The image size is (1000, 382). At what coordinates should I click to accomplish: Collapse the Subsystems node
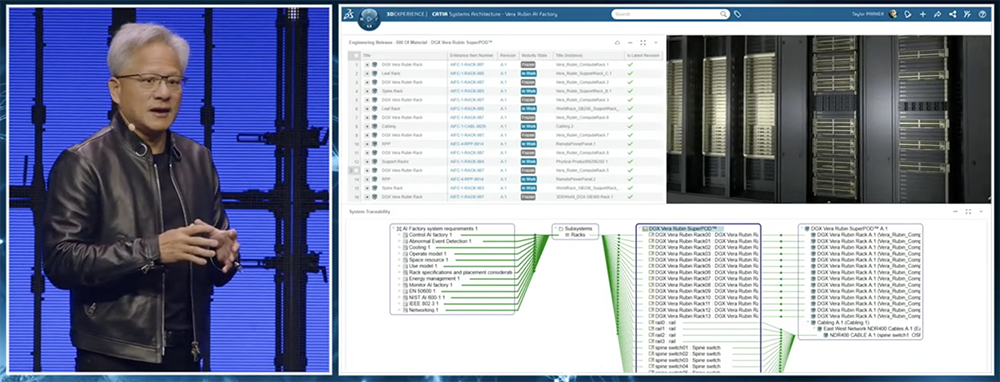(555, 228)
